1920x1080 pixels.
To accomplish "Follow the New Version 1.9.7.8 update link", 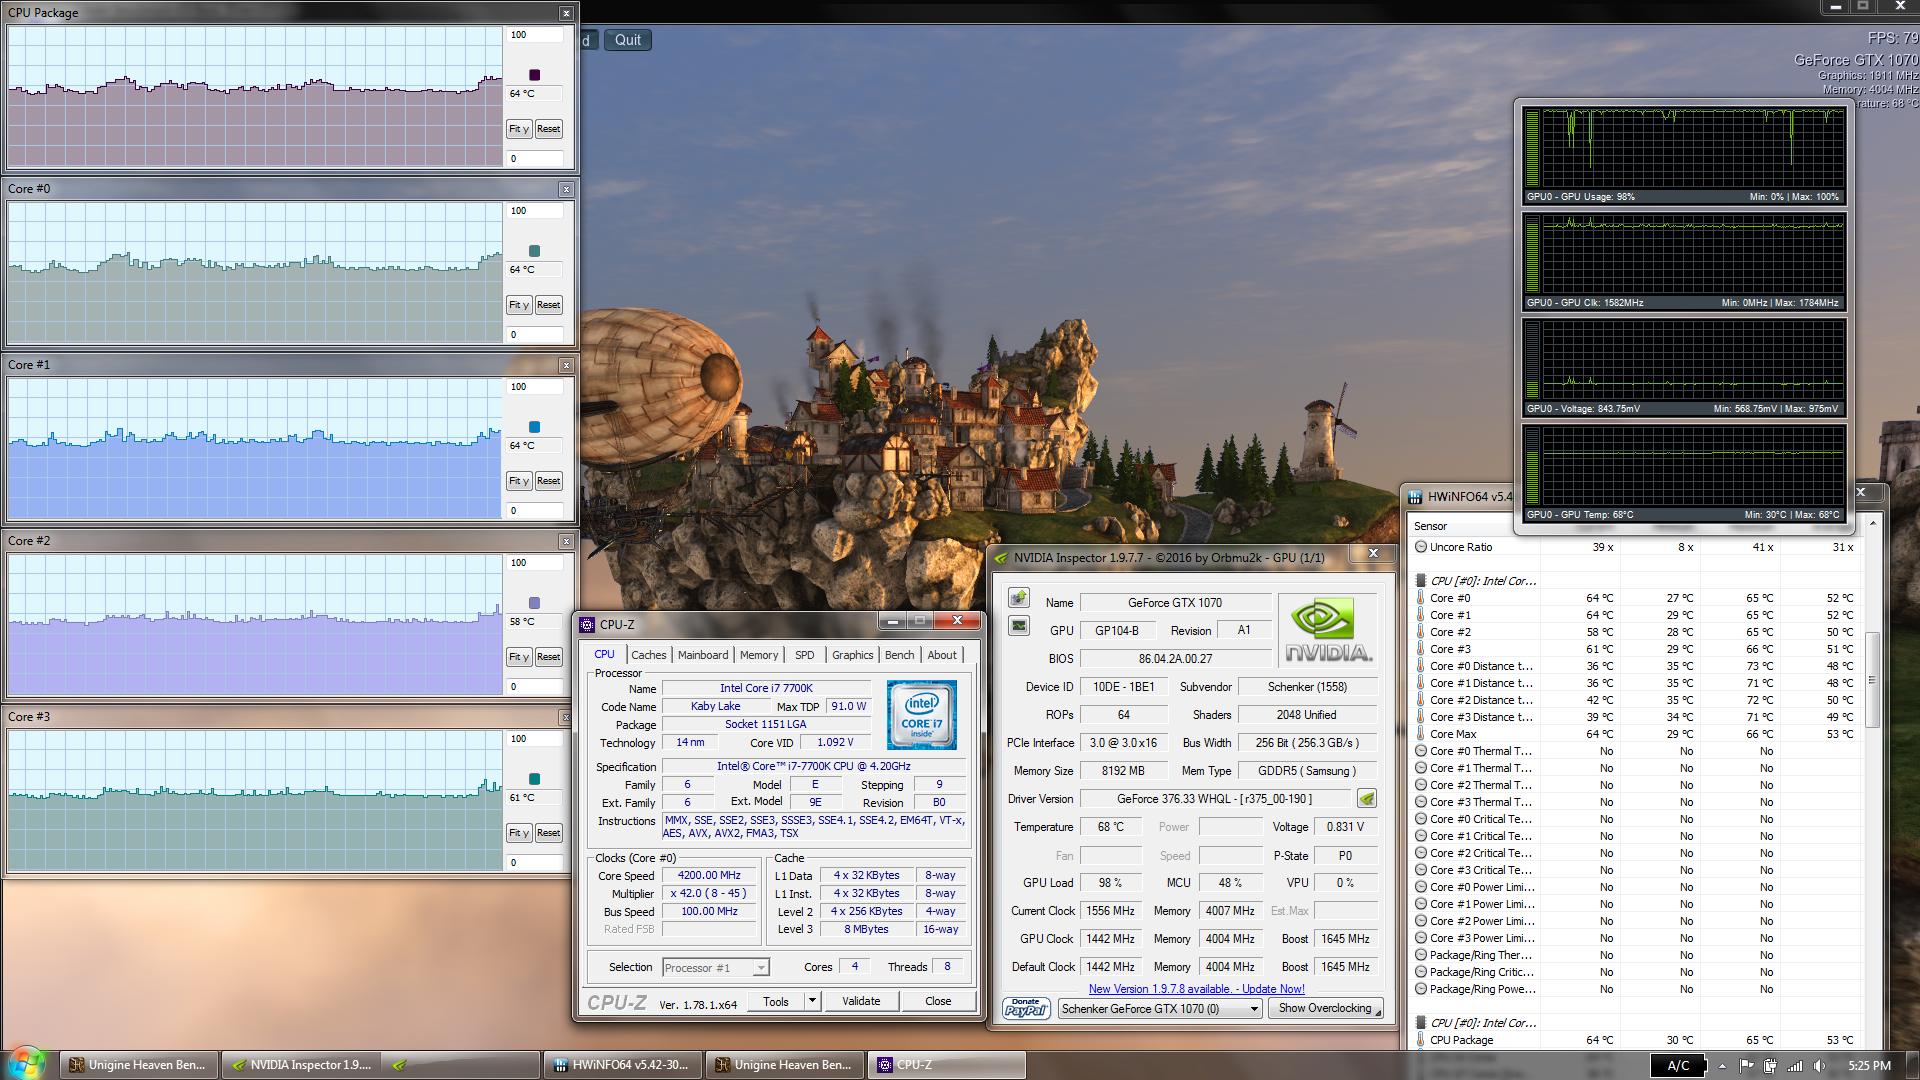I will click(1196, 989).
